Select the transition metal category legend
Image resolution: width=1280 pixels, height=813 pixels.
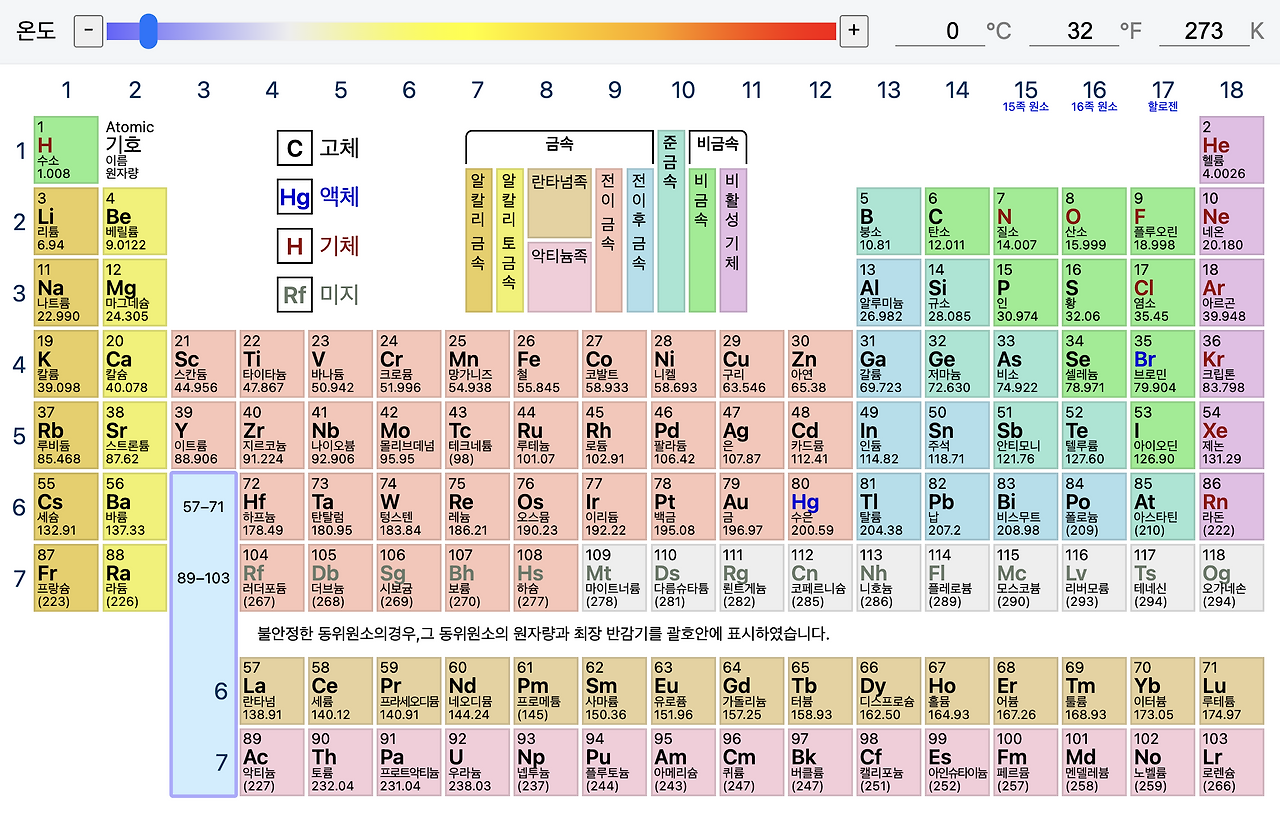coord(609,240)
